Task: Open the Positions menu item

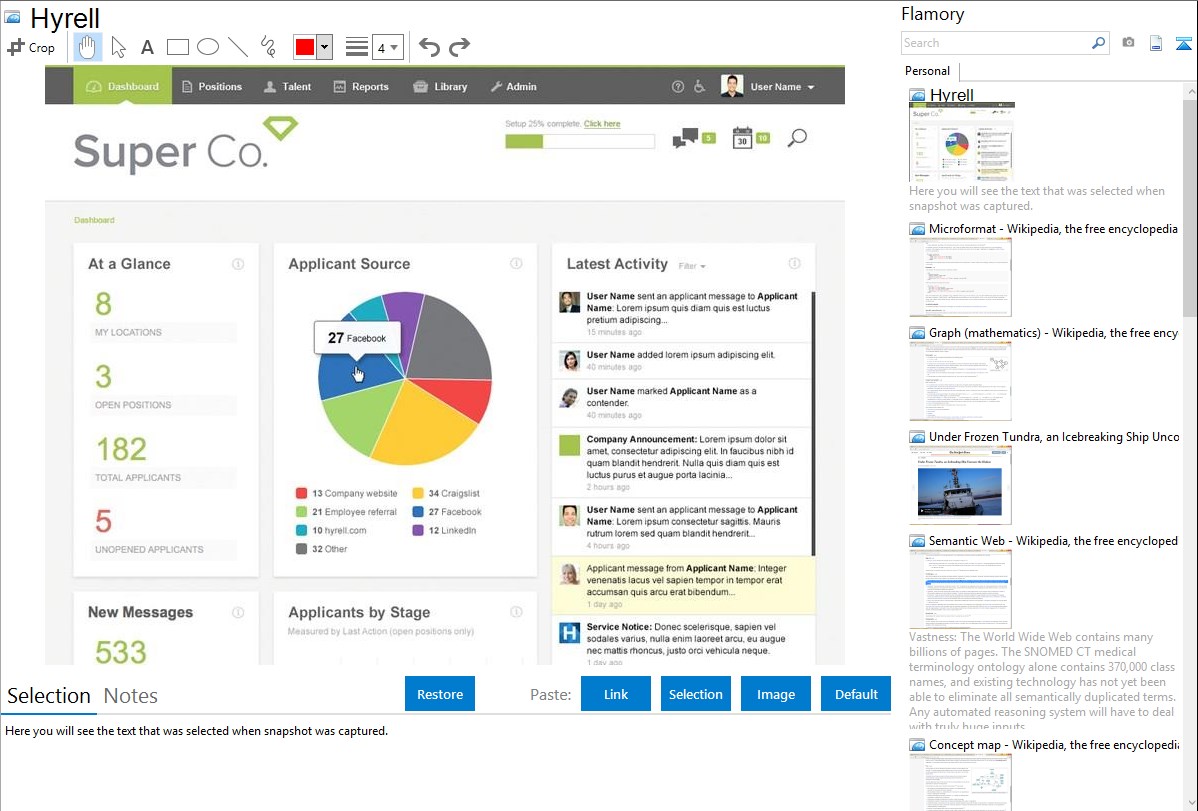Action: pyautogui.click(x=212, y=86)
